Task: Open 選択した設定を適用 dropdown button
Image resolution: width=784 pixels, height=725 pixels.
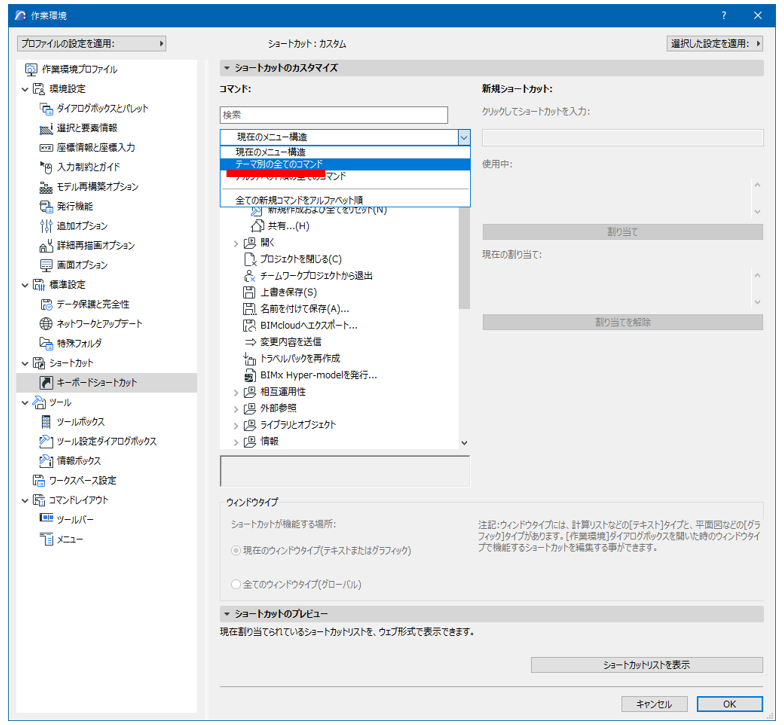Action: [x=714, y=44]
